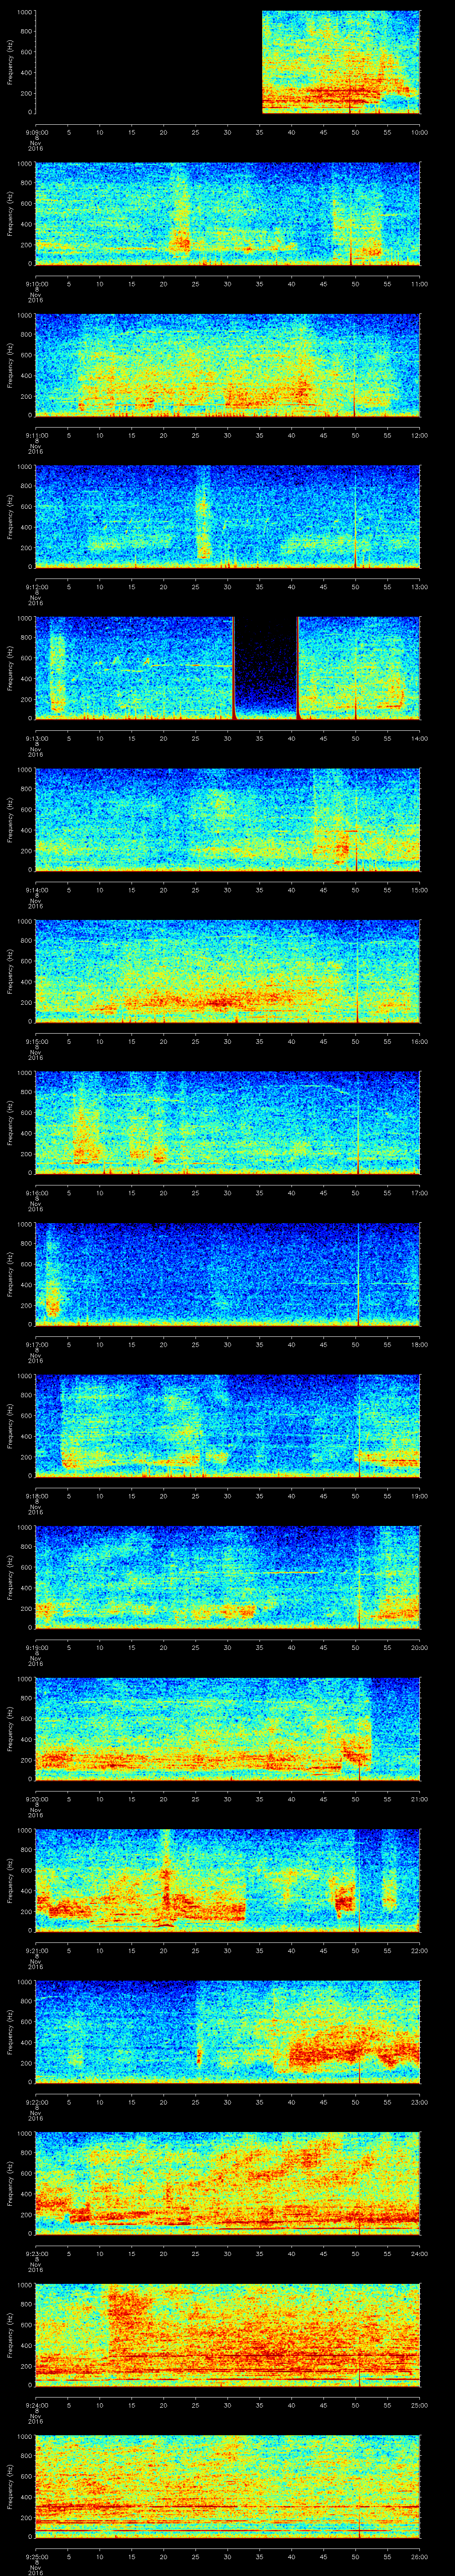The height and width of the screenshot is (2576, 455).
Task: Click the '9:16:00' start time label
Action: [36, 1193]
